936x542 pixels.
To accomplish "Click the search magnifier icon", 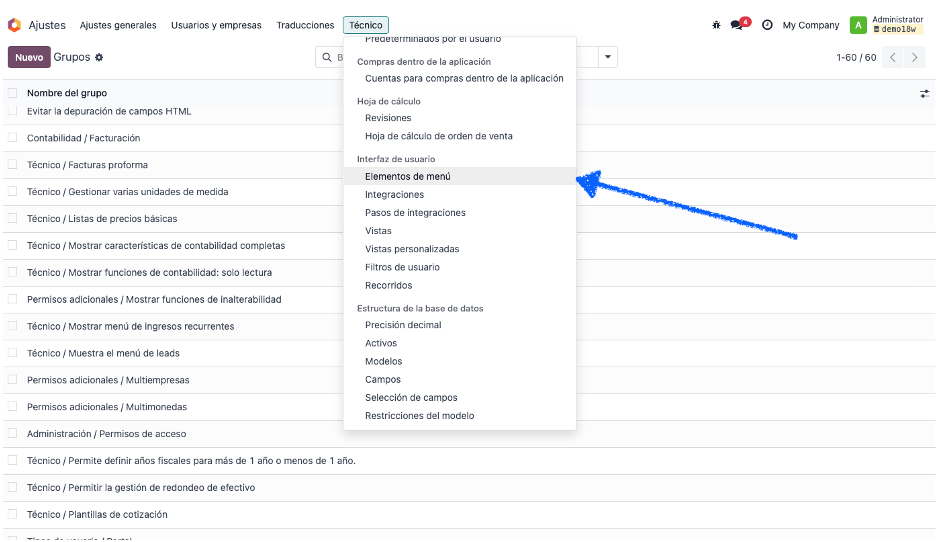I will [327, 57].
